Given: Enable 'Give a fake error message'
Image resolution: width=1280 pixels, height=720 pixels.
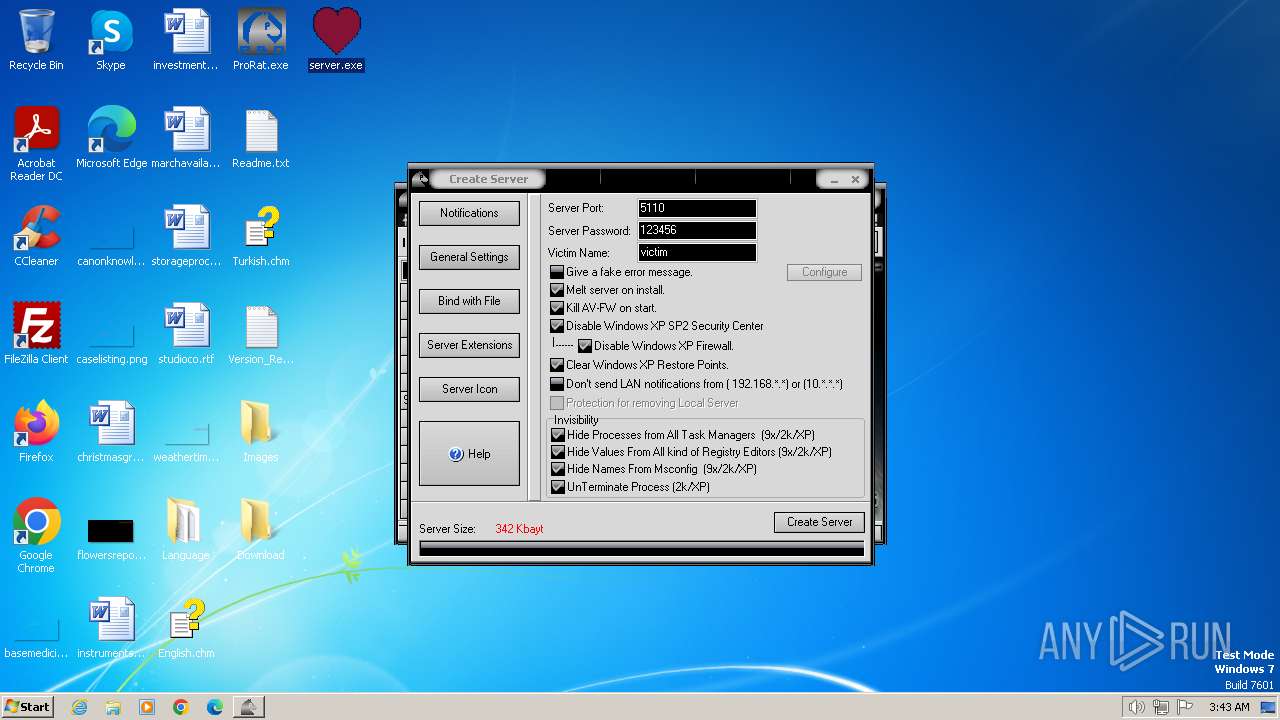Looking at the screenshot, I should [x=557, y=272].
